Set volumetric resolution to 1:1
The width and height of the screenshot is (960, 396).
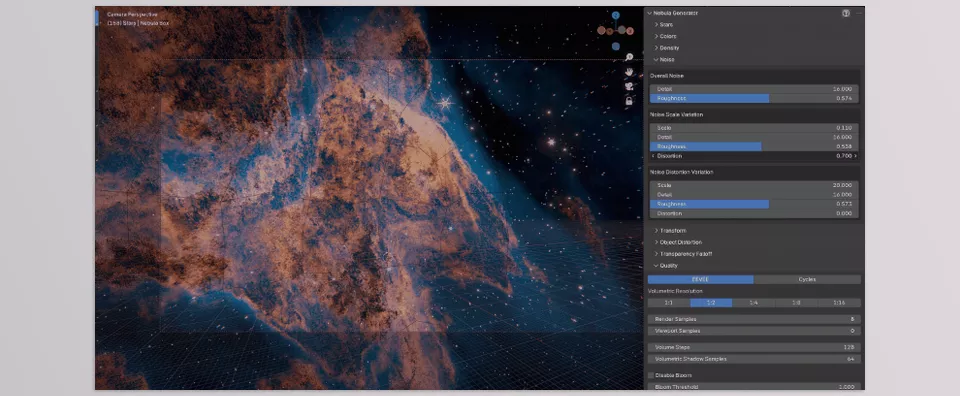(x=669, y=303)
